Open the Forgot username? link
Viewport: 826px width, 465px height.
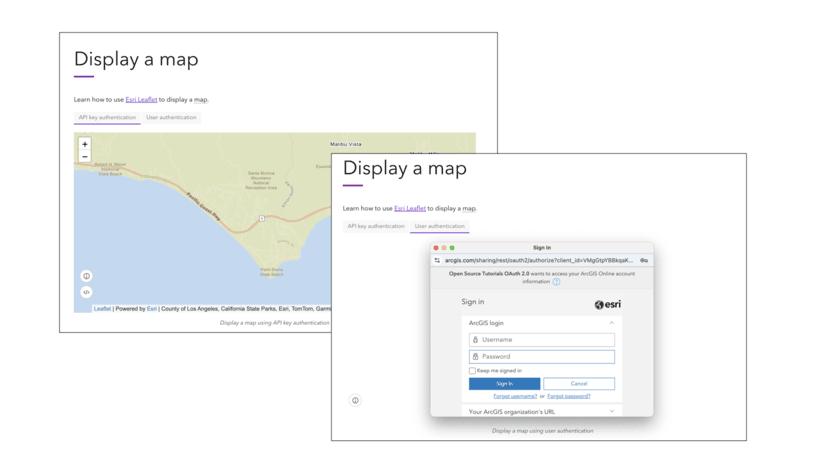pyautogui.click(x=515, y=396)
